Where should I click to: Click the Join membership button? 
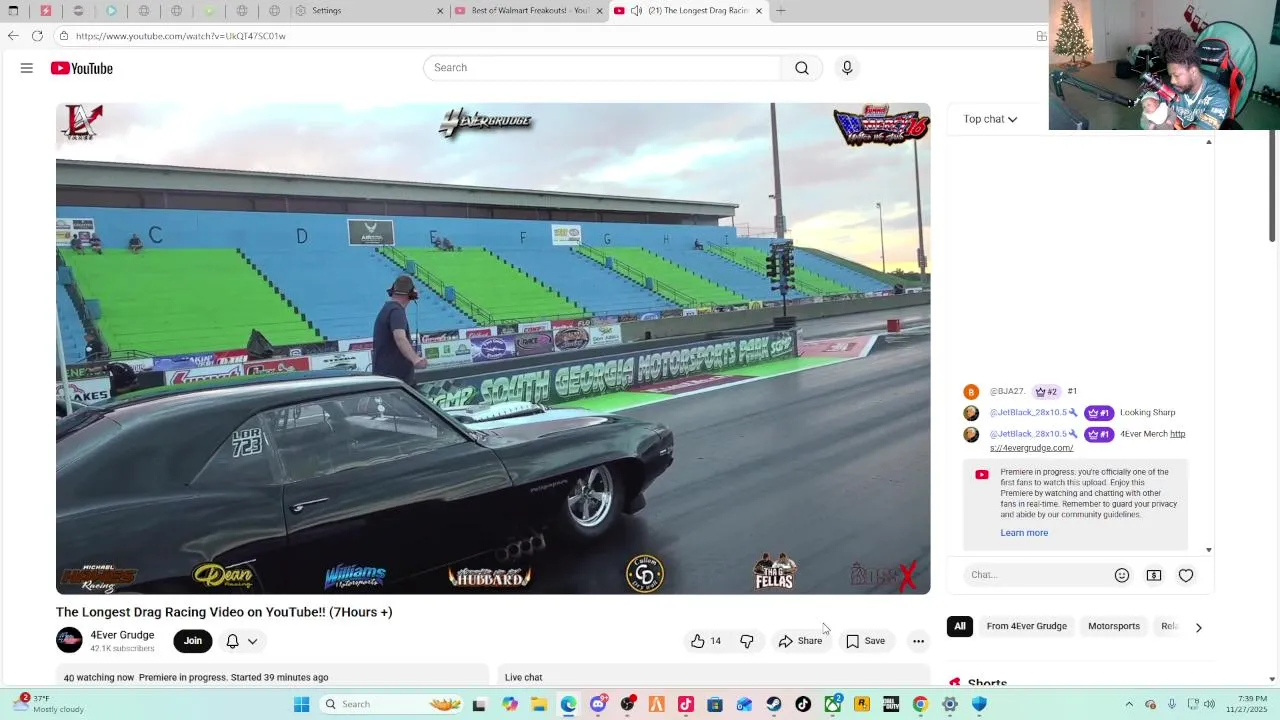pos(193,641)
